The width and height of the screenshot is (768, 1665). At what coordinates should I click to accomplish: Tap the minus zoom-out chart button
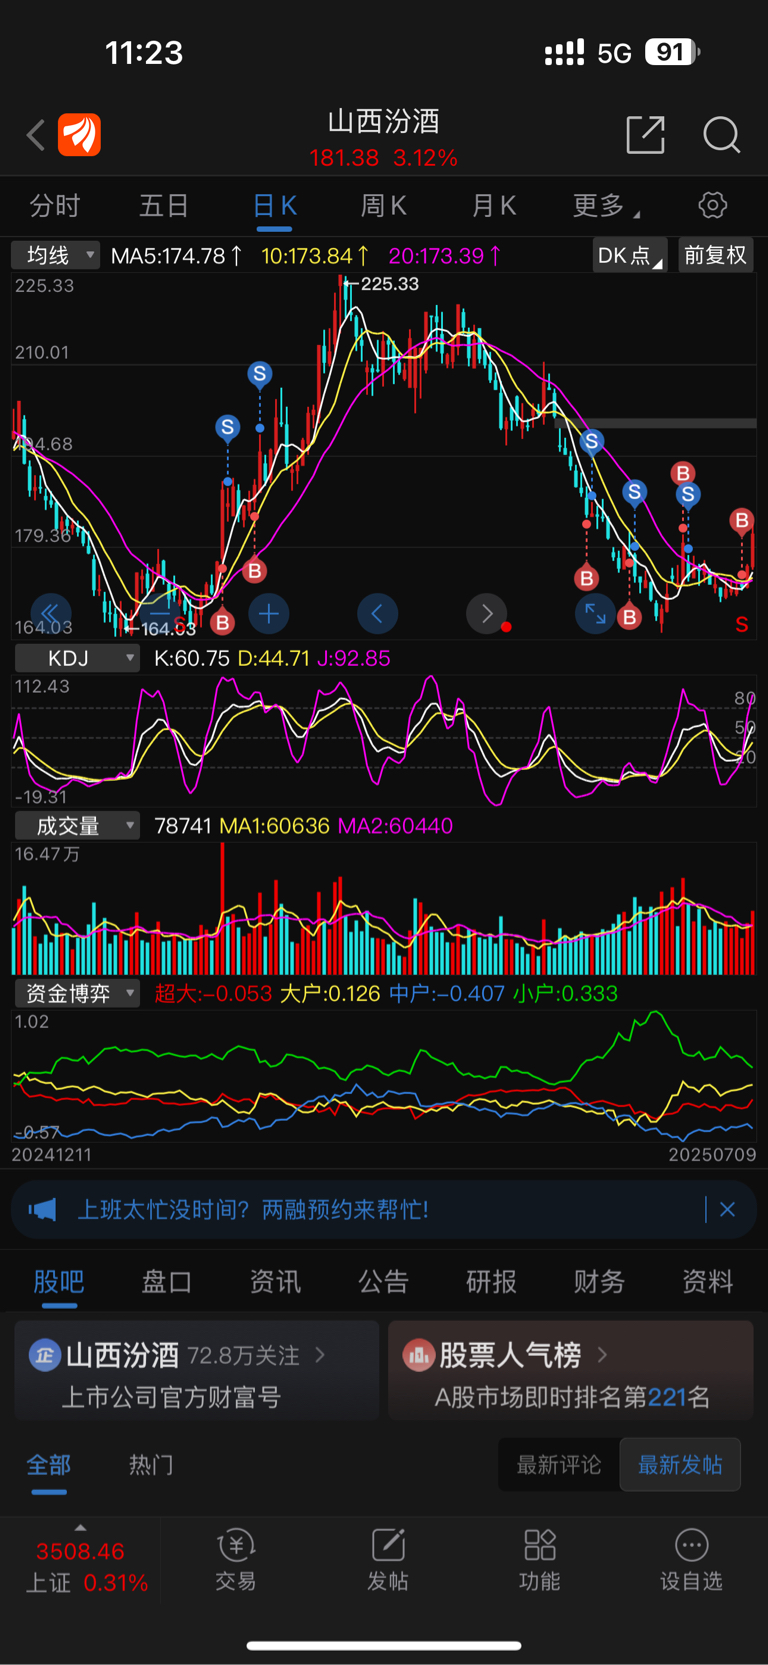click(x=159, y=613)
